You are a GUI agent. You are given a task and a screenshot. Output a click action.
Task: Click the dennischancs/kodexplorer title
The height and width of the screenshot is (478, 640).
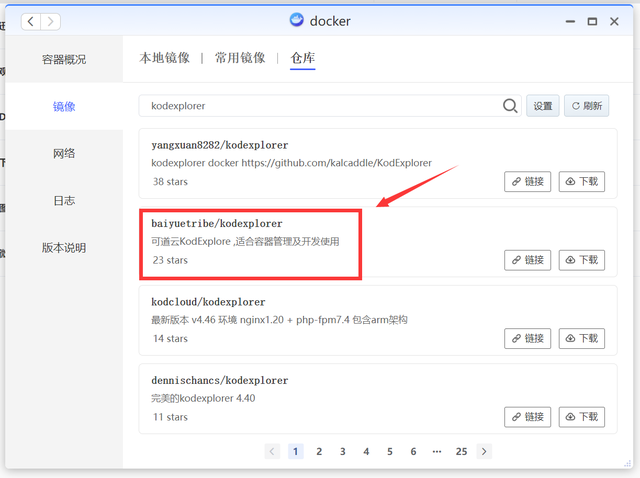pyautogui.click(x=220, y=380)
